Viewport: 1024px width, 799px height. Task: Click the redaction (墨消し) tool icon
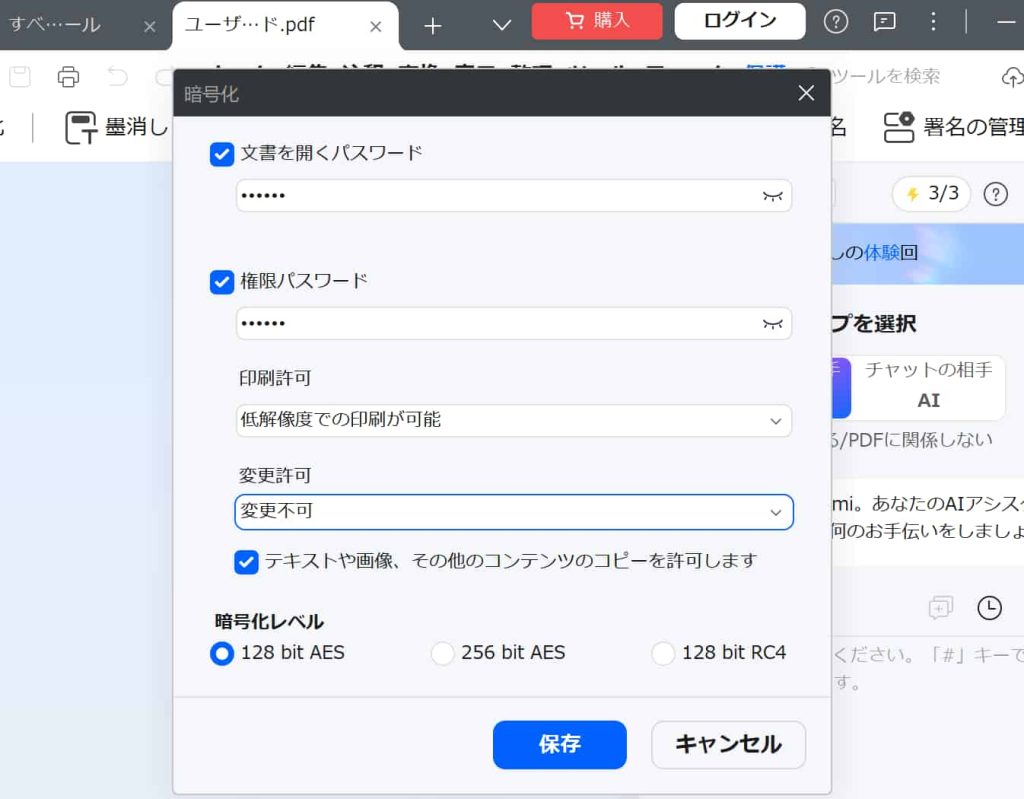click(81, 127)
